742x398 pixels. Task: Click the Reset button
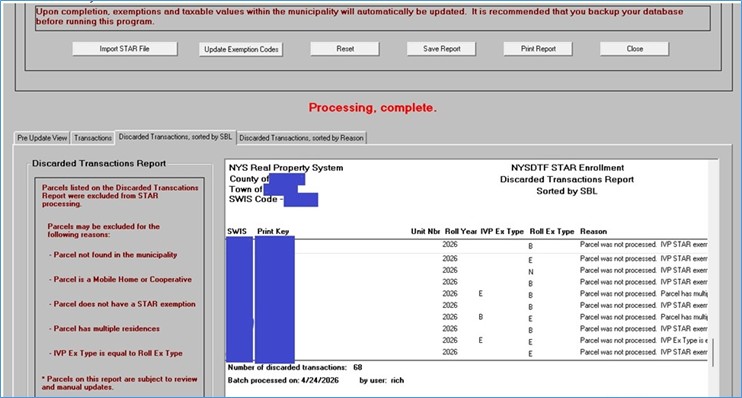tap(345, 49)
